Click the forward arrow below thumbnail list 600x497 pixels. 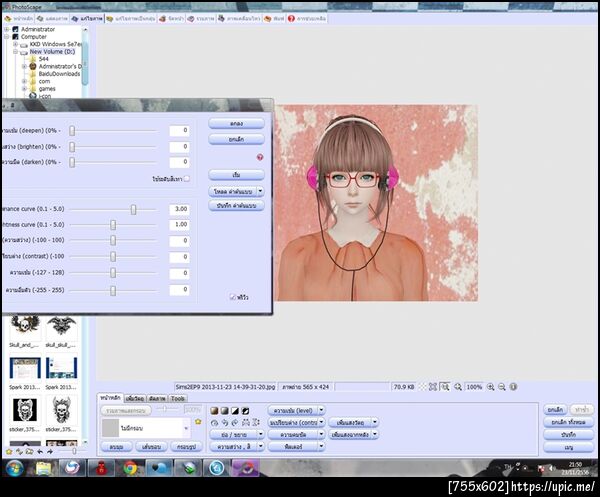click(50, 452)
